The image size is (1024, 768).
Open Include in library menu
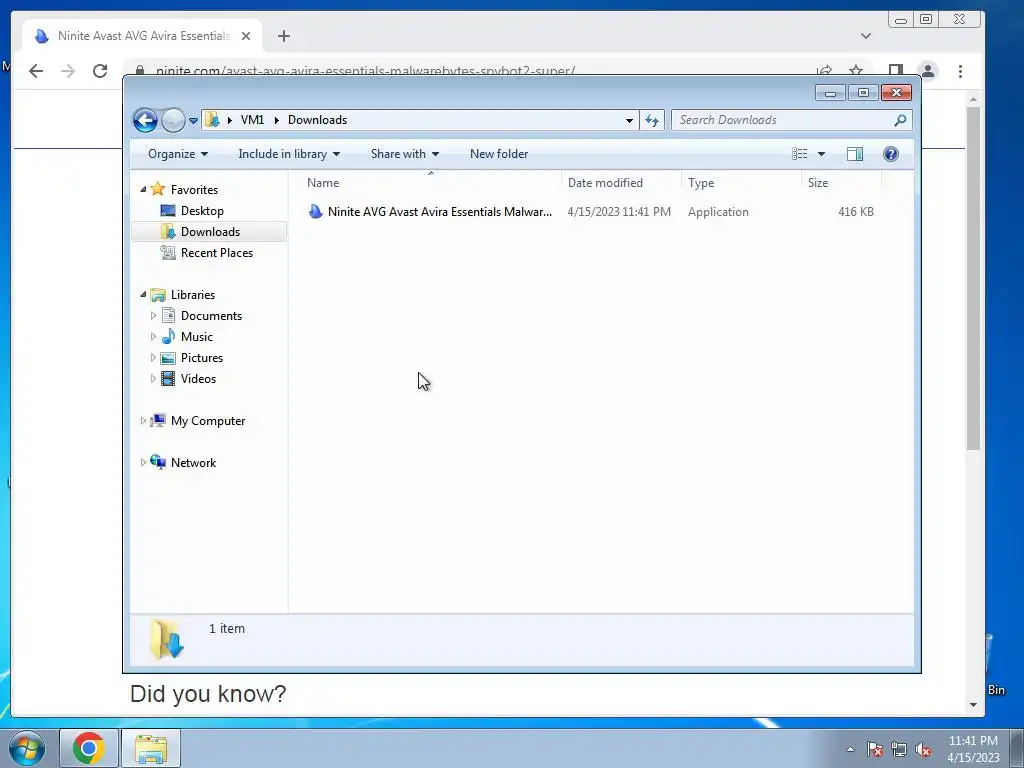289,154
